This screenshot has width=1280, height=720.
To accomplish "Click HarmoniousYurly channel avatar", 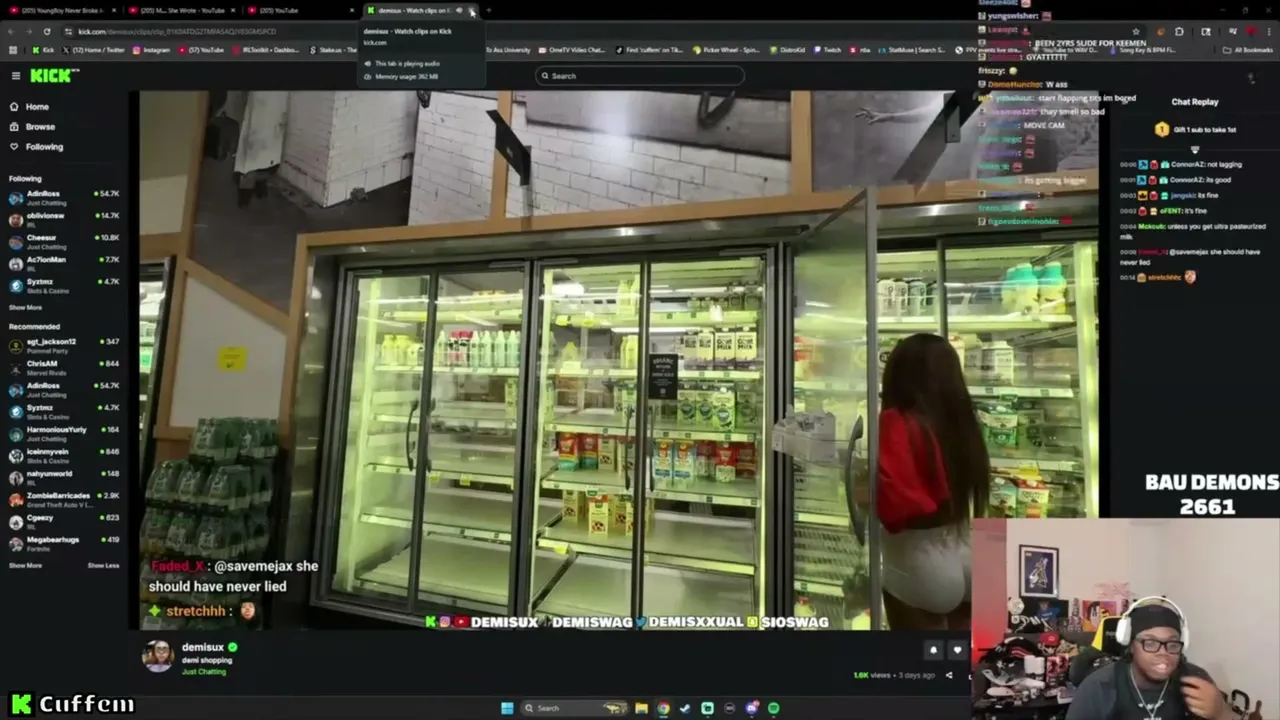I will tap(16, 433).
